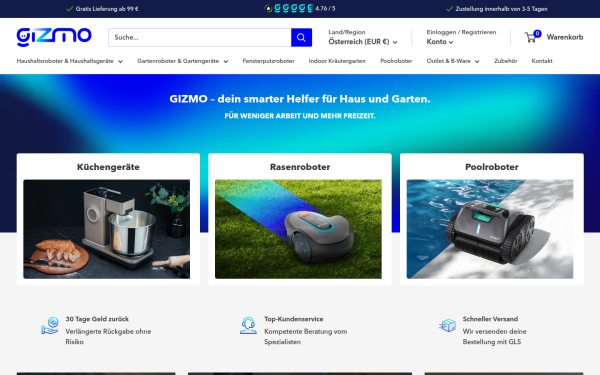Open the shopping cart icon
Screen dimensions: 600x375
[x=530, y=38]
